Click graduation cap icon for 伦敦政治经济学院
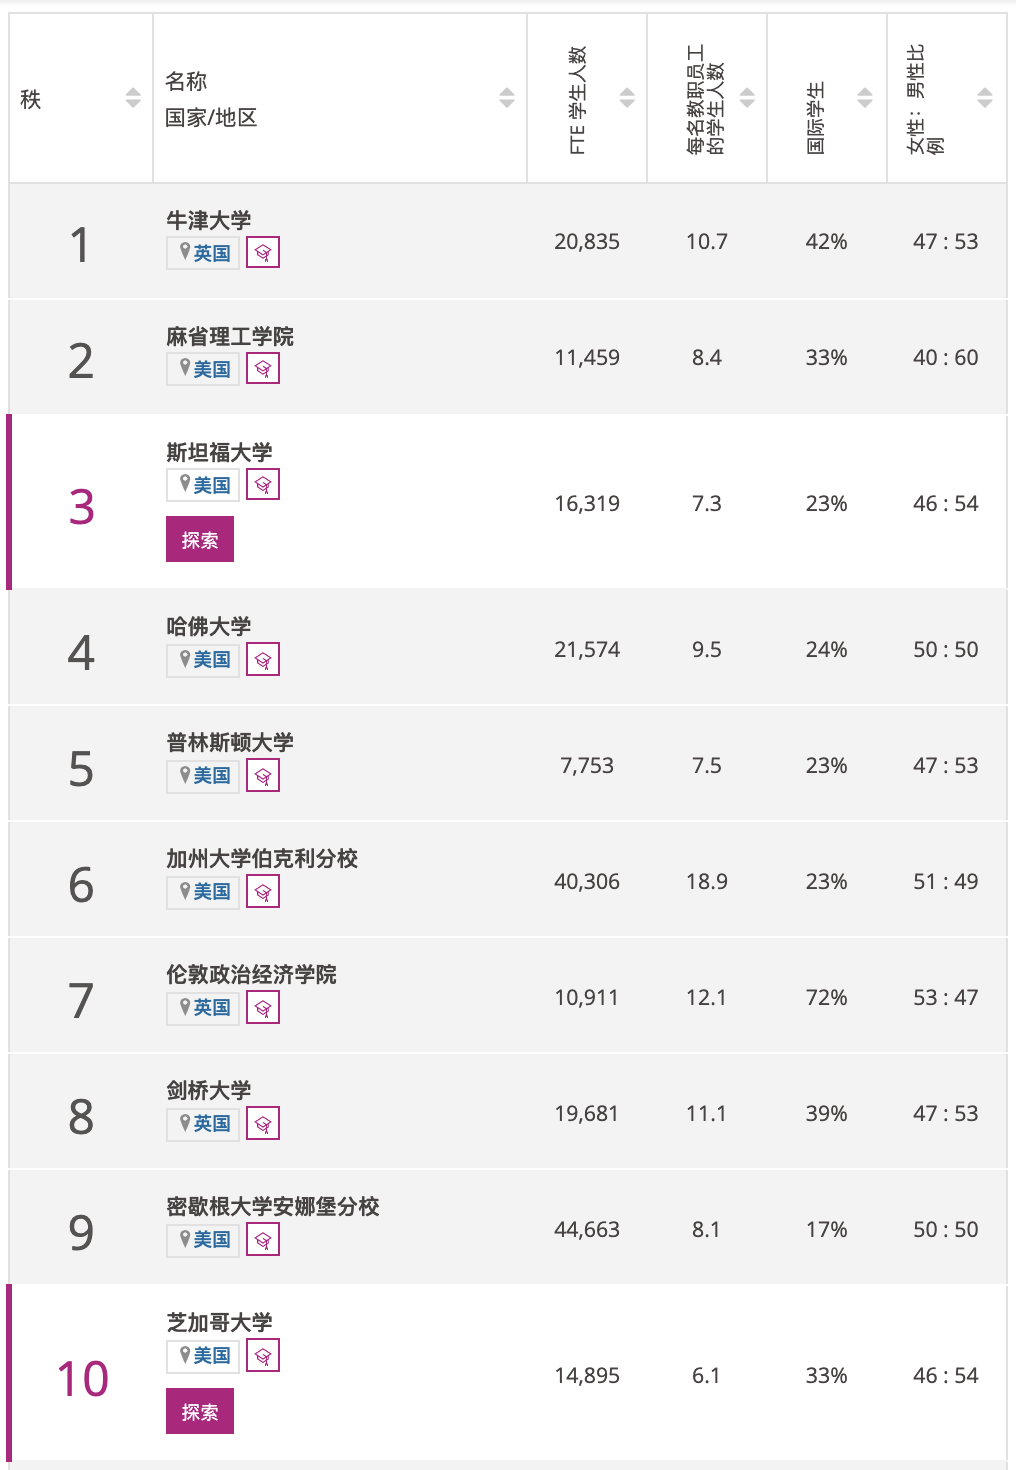The image size is (1016, 1470). 263,1007
